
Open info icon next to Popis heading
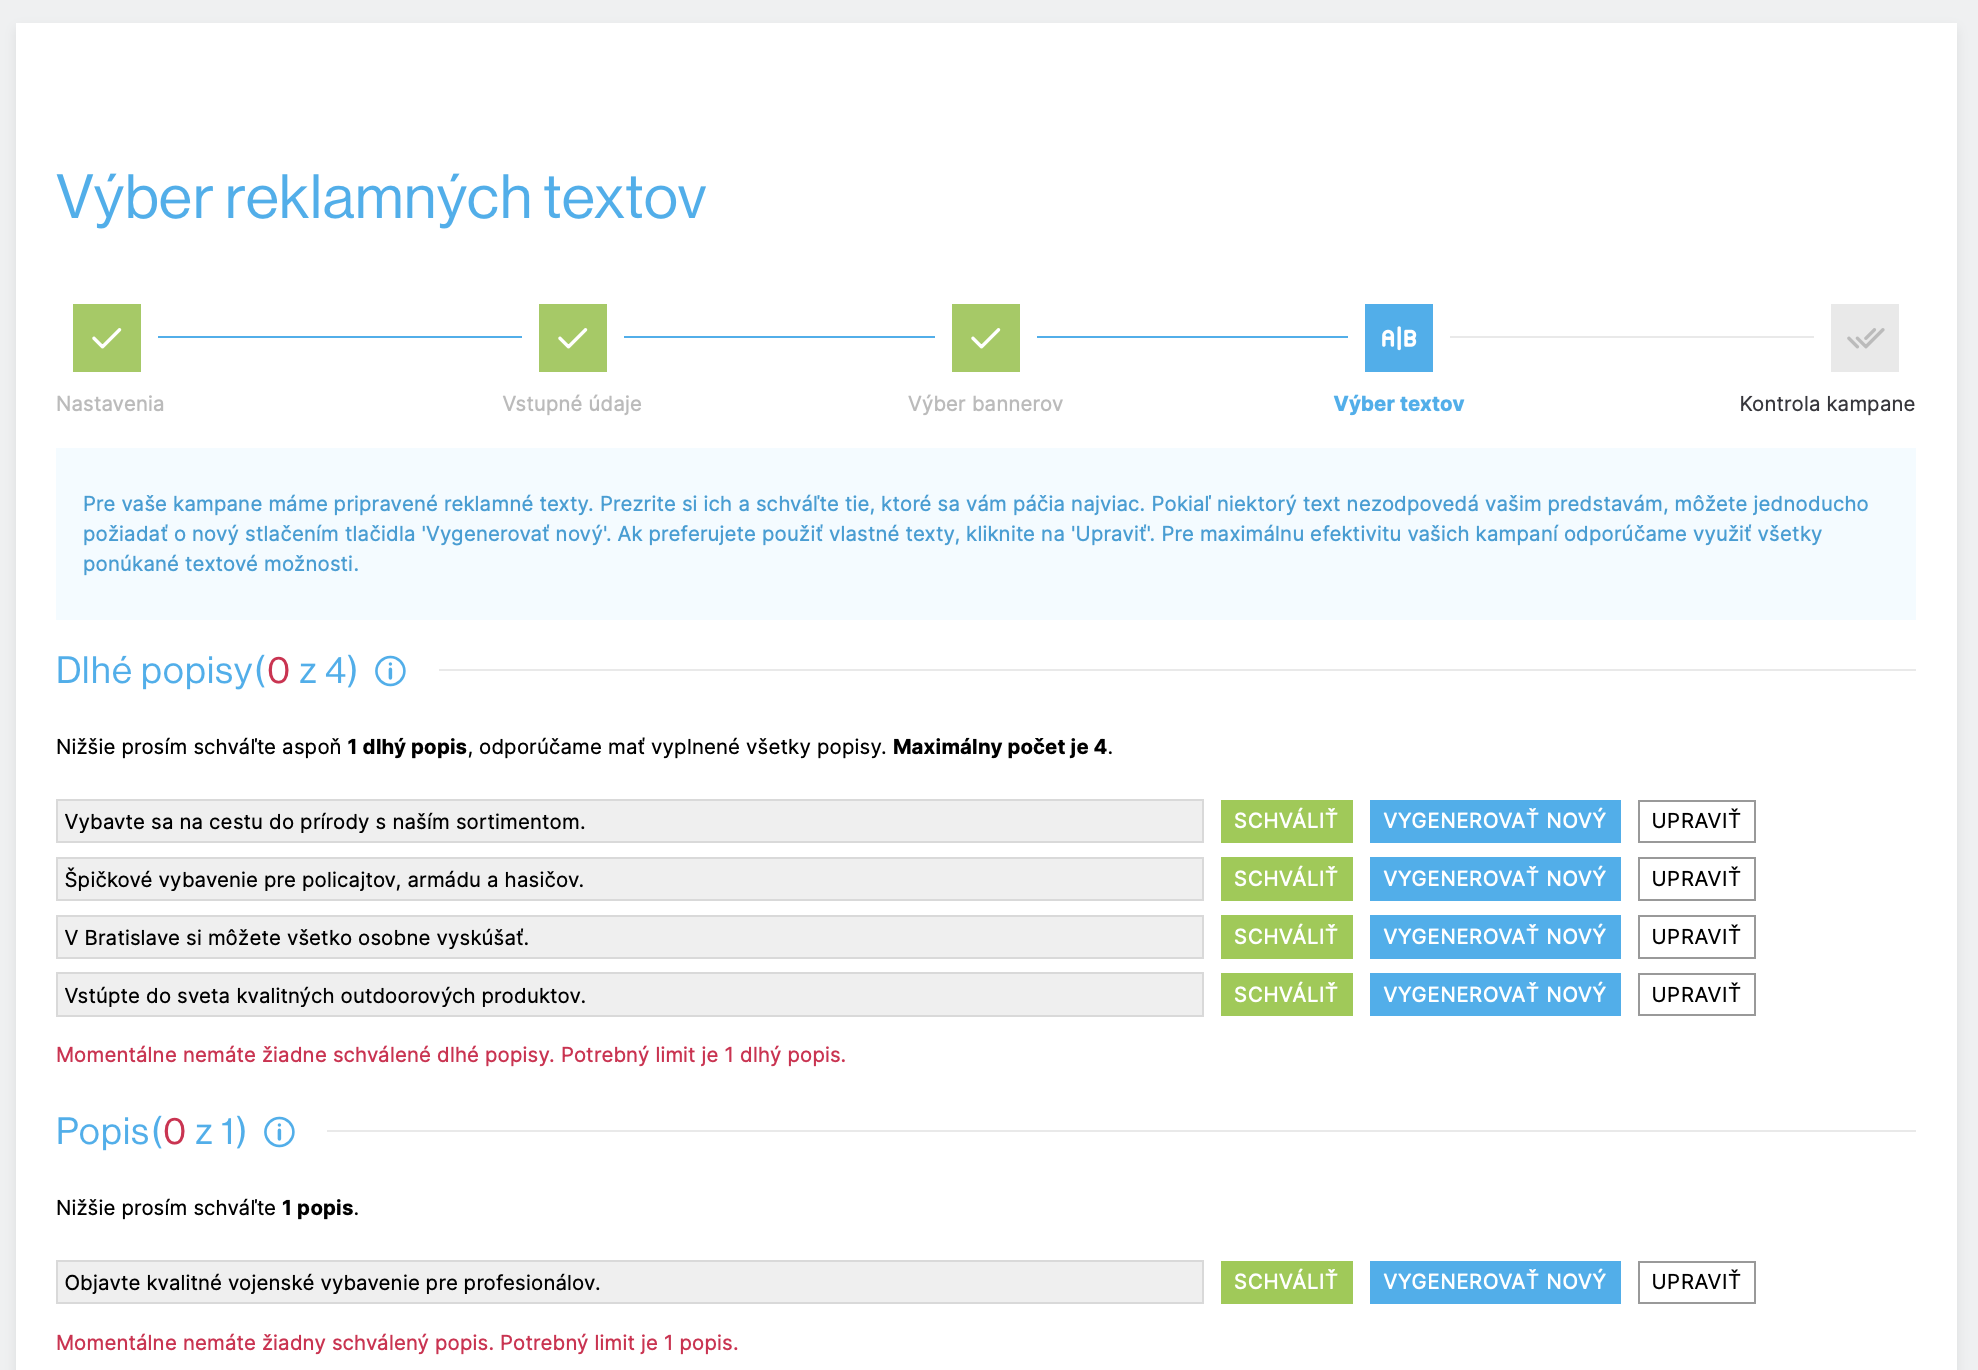[280, 1132]
